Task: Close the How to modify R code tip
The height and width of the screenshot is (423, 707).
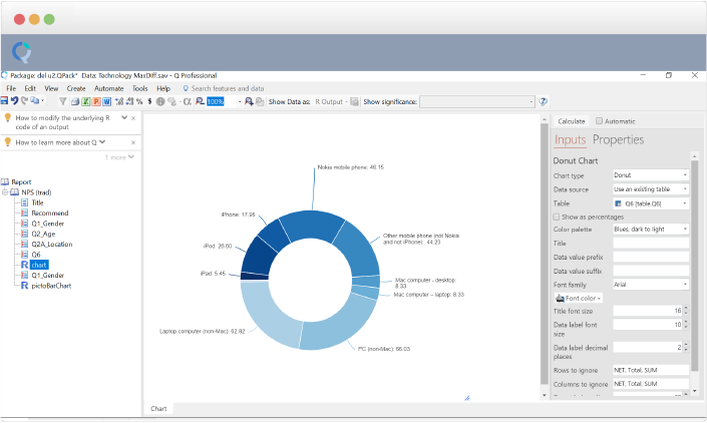Action: pyautogui.click(x=133, y=118)
